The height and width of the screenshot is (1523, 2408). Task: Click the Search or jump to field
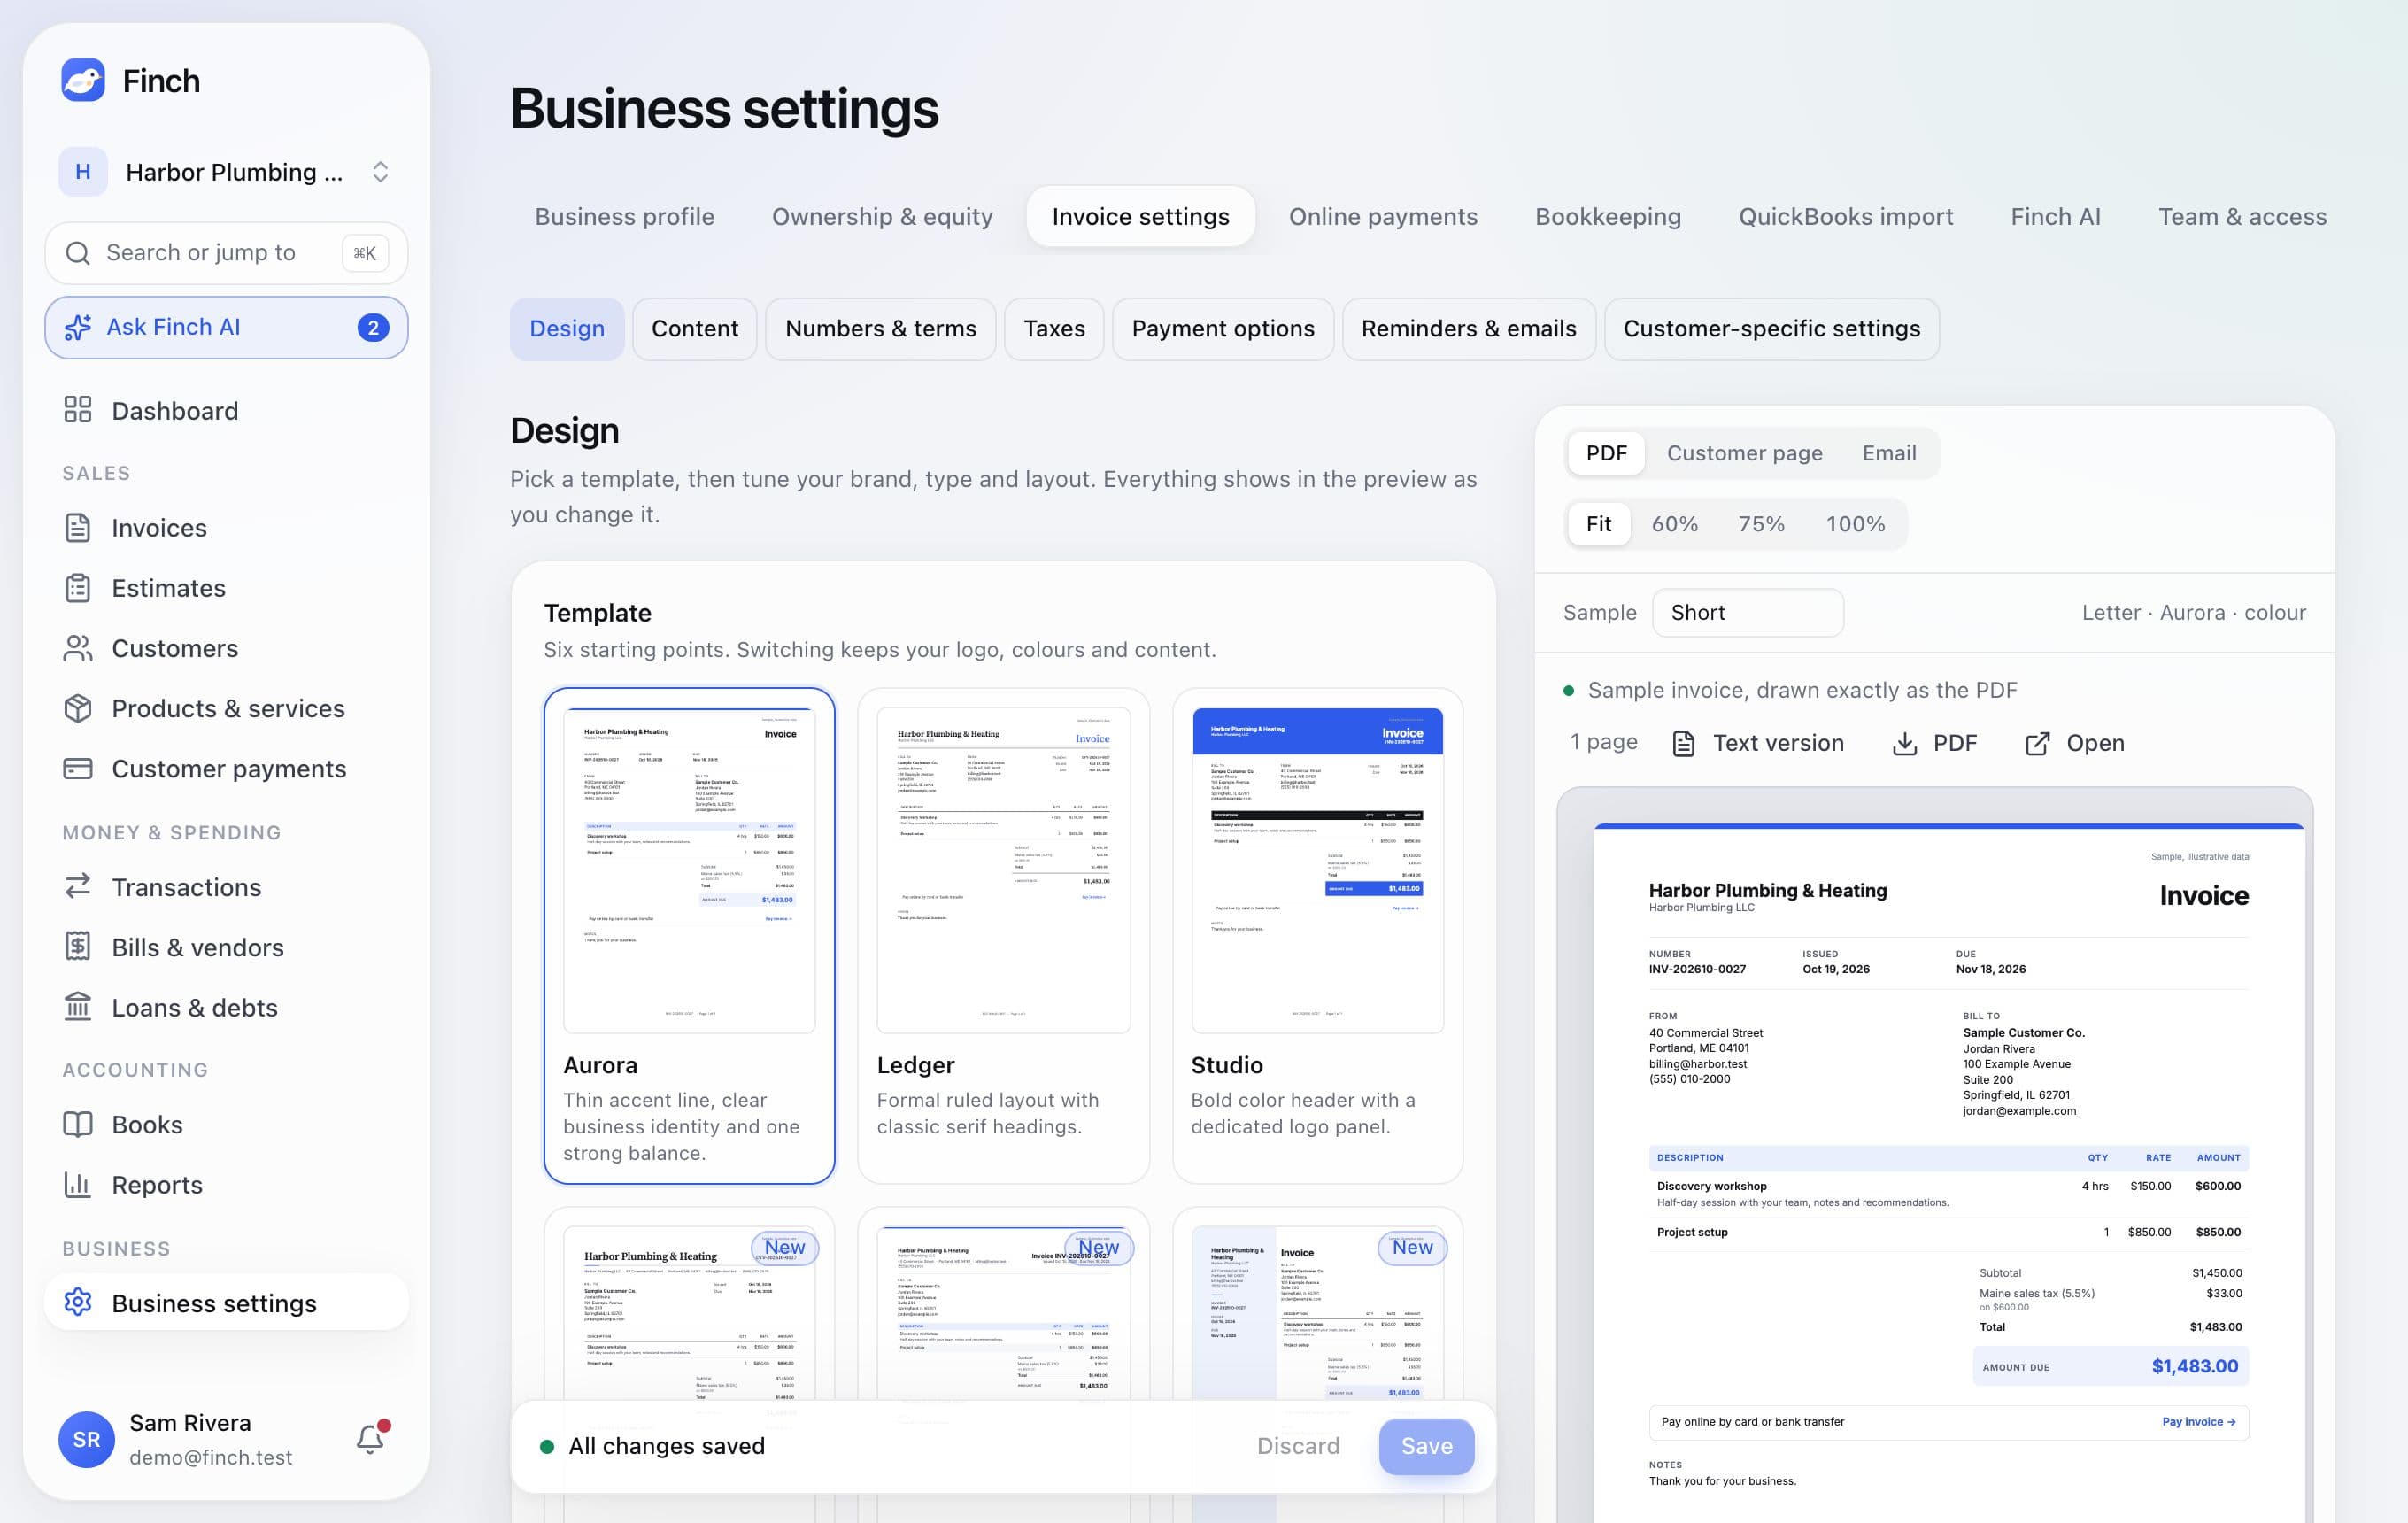click(226, 253)
